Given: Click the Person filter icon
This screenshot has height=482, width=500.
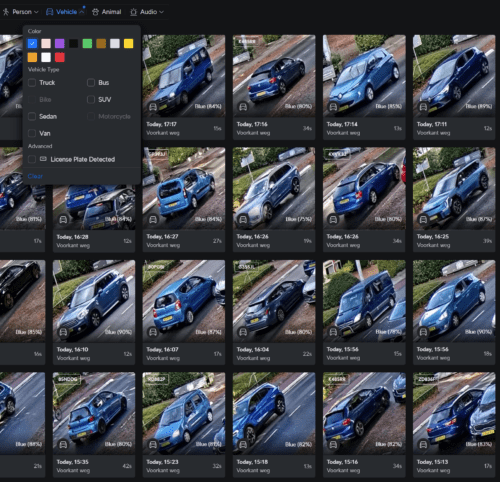Looking at the screenshot, I should 5,12.
